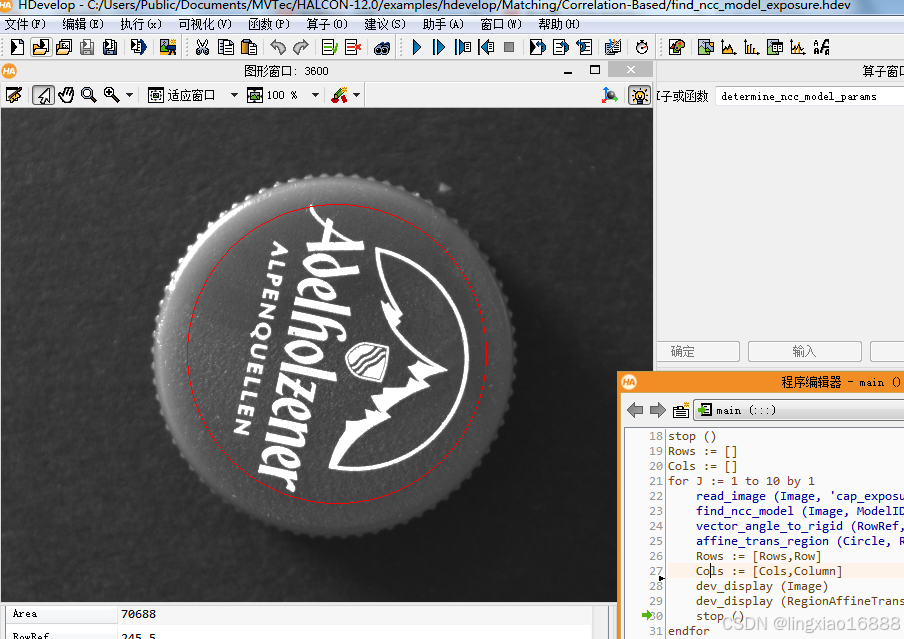Open the 编辑(E) menu

coord(83,24)
